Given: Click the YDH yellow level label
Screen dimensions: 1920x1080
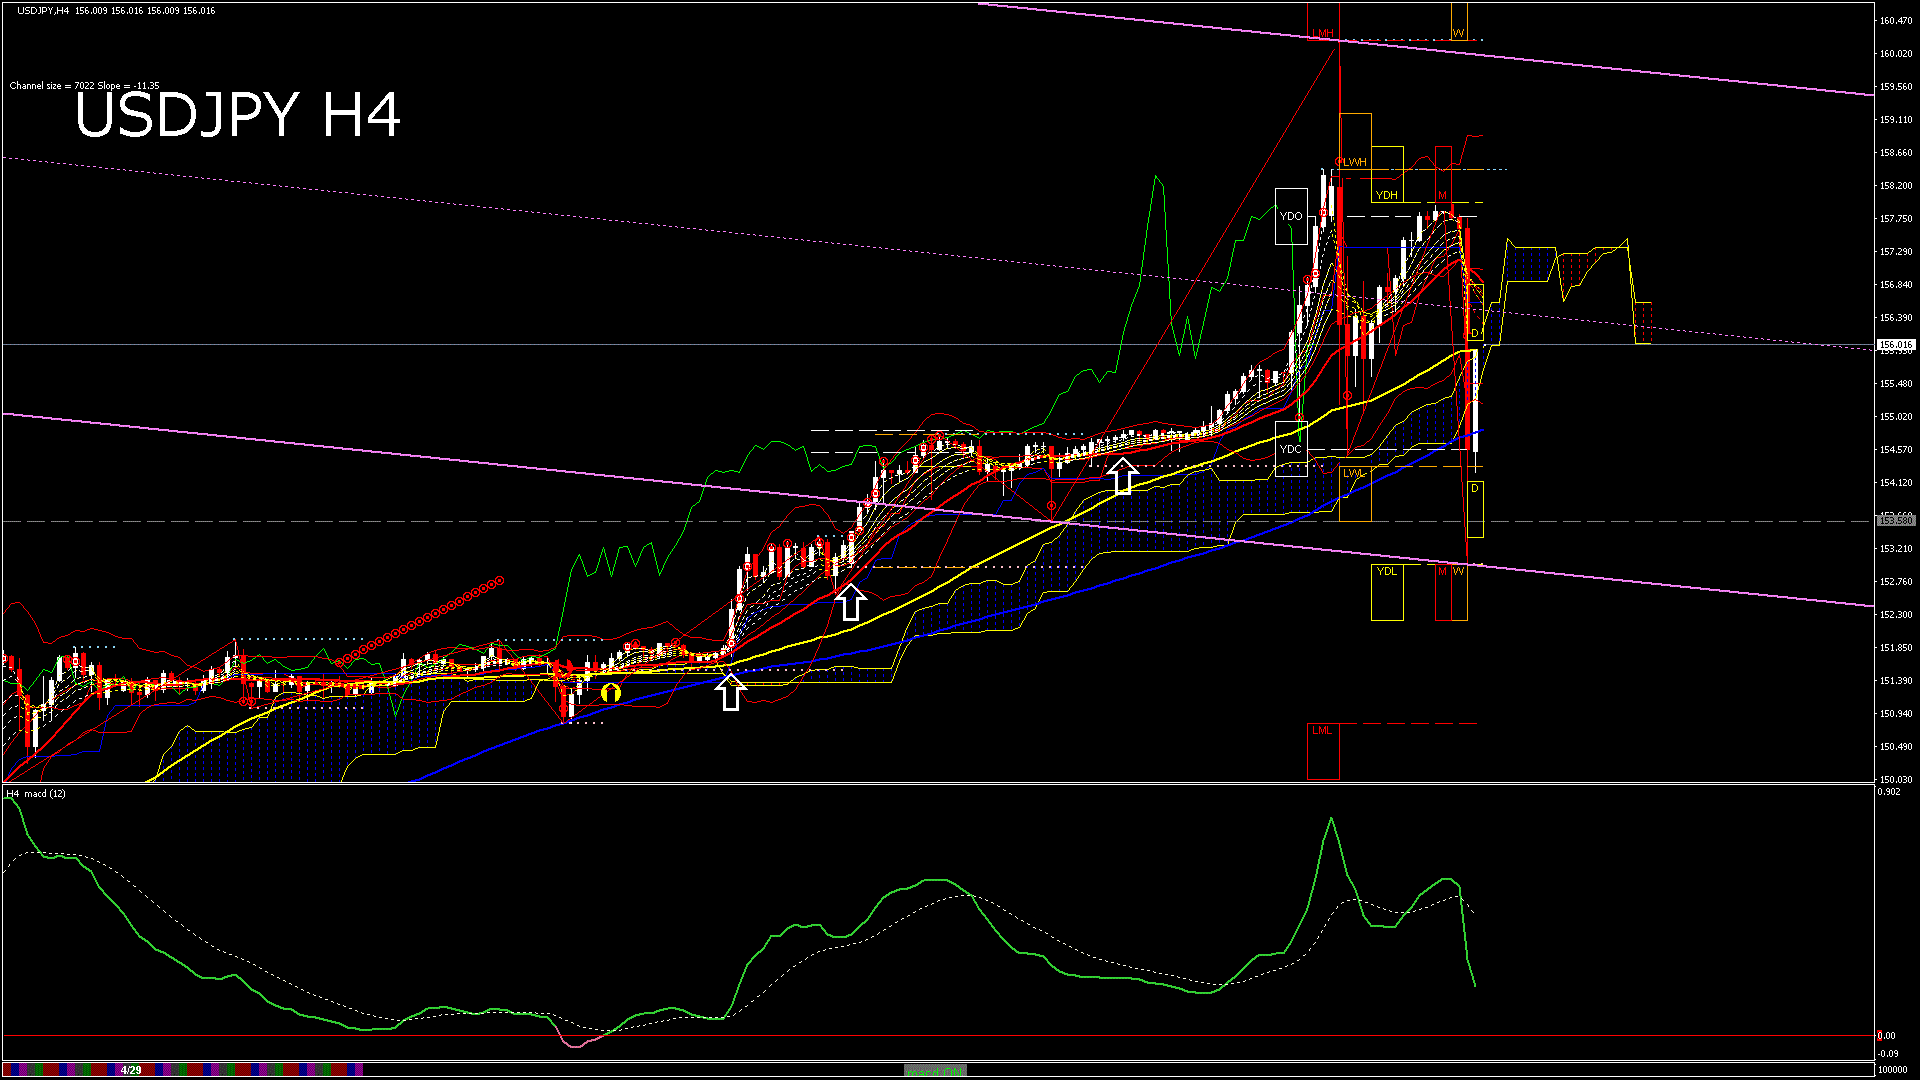Looking at the screenshot, I should pyautogui.click(x=1386, y=195).
